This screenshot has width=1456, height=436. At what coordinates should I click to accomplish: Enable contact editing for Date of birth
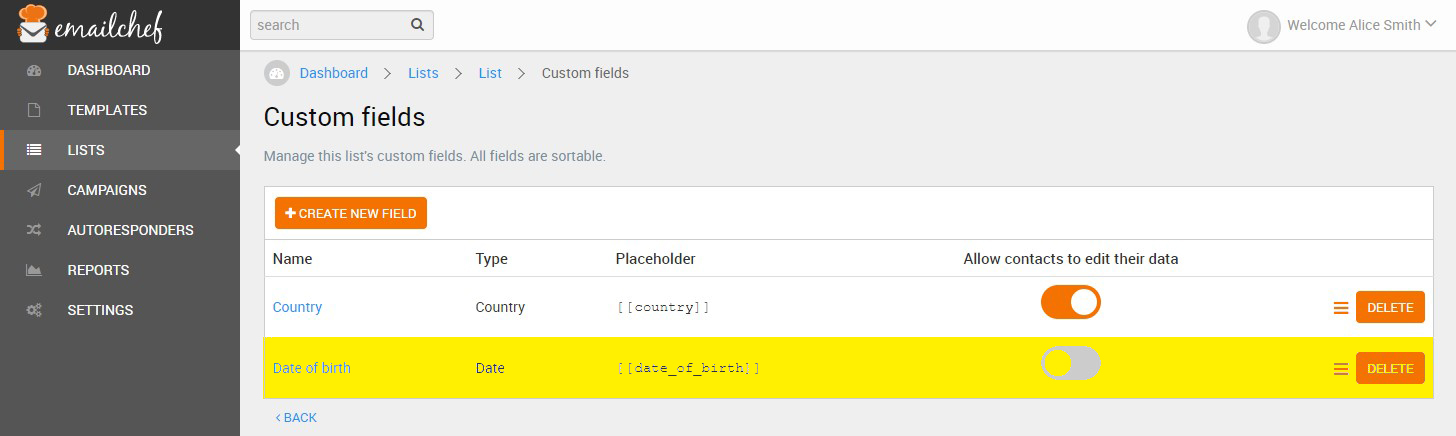[x=1070, y=363]
